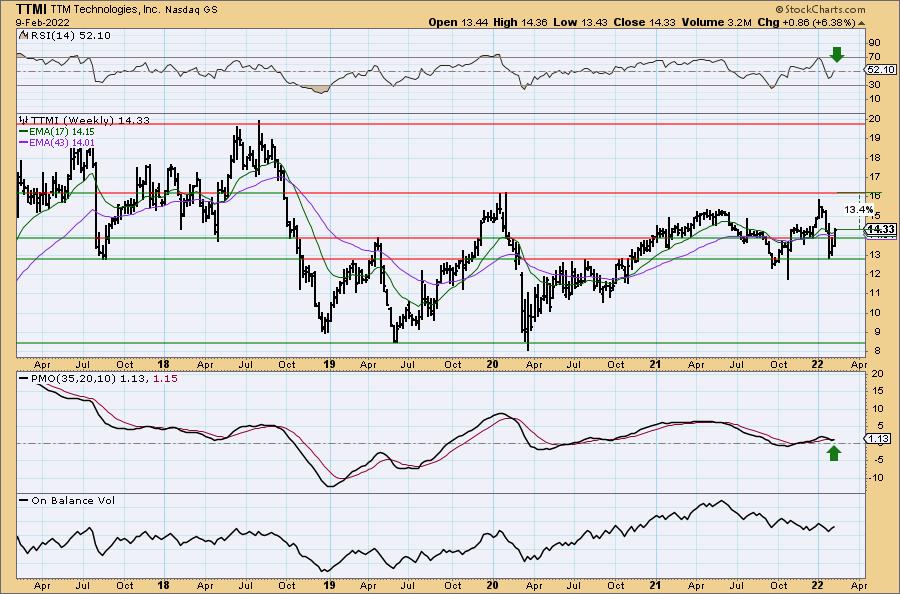900x594 pixels.
Task: Click the TTMI ticker symbol in header
Action: 32,9
